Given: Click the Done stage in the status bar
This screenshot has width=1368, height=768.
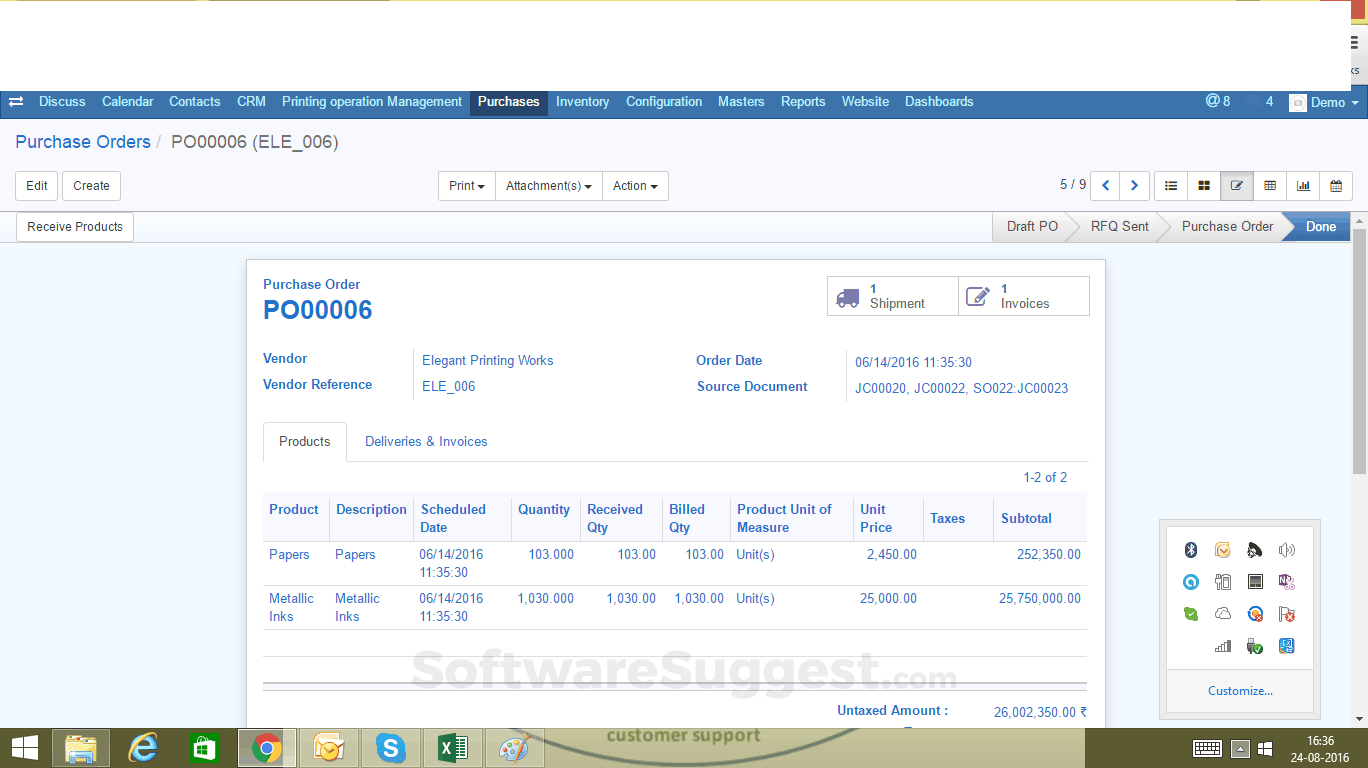Looking at the screenshot, I should pyautogui.click(x=1320, y=226).
